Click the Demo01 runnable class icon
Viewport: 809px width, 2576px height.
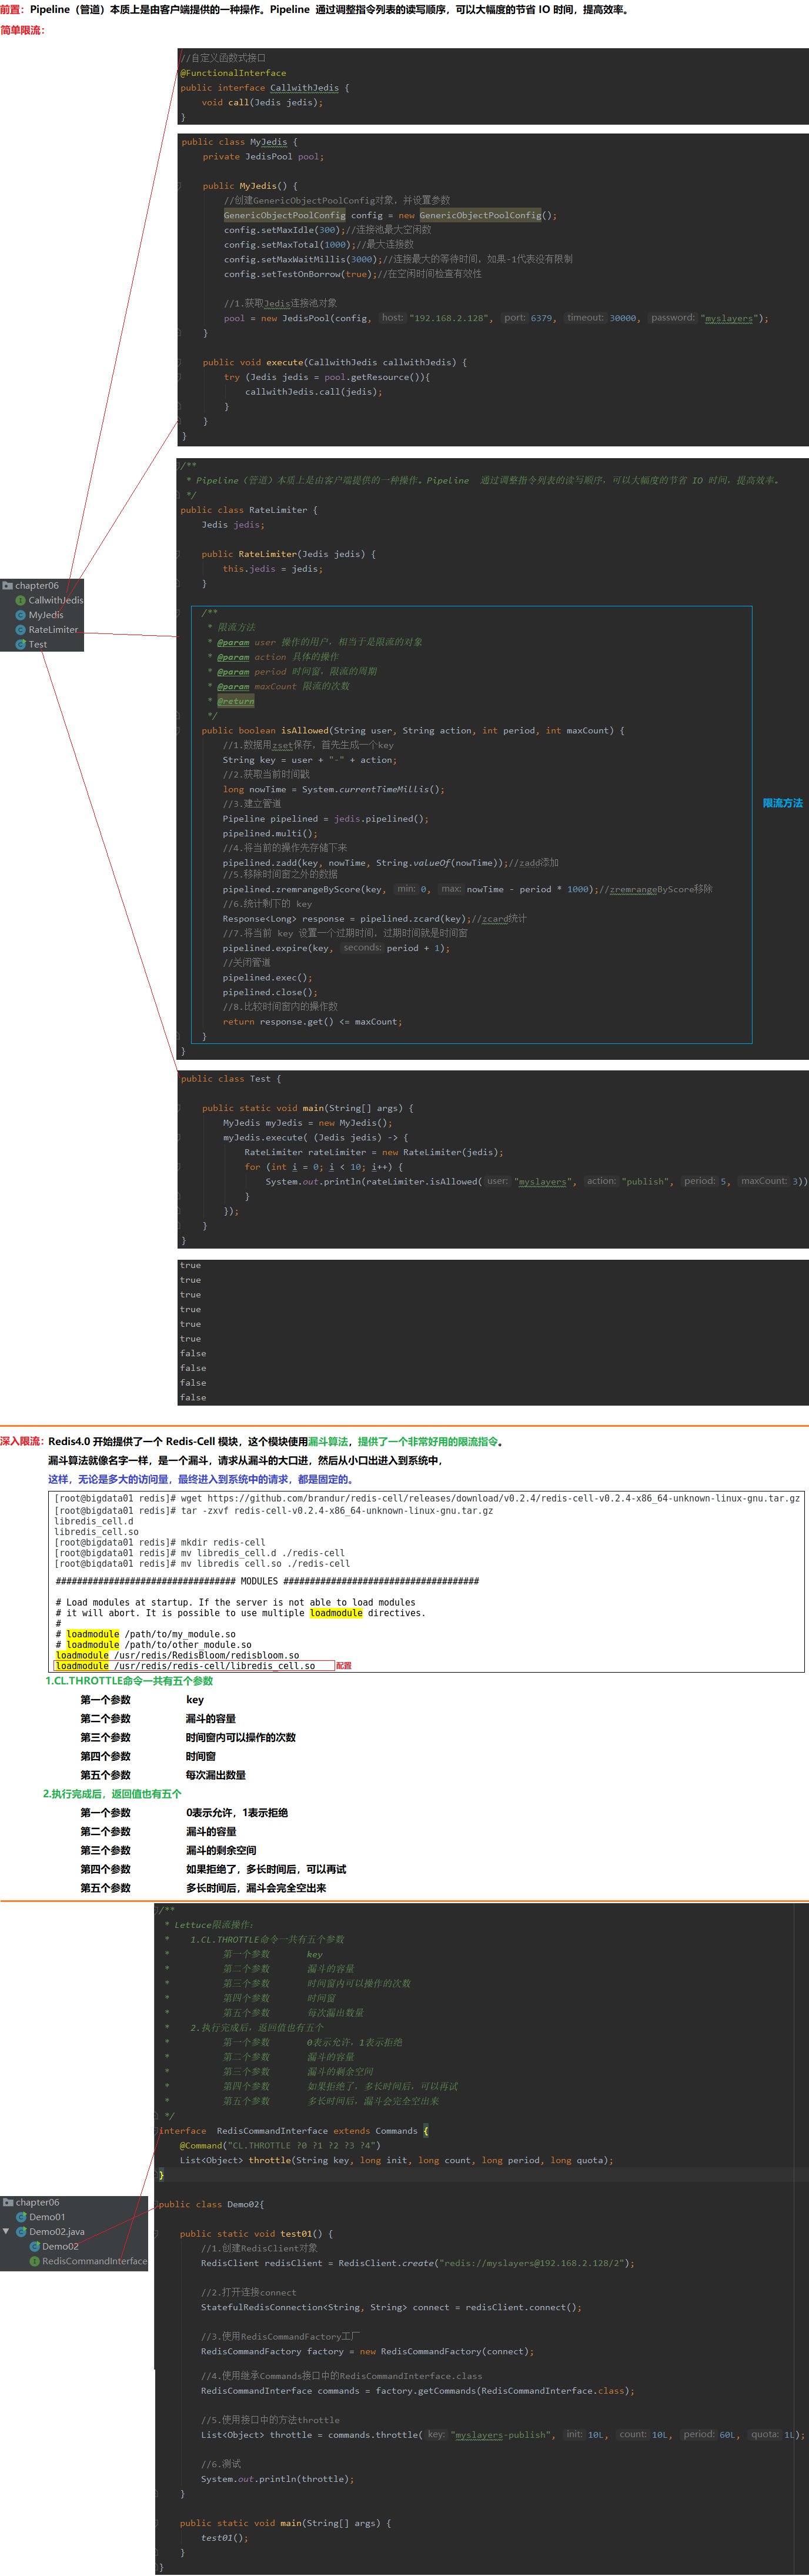click(21, 2217)
